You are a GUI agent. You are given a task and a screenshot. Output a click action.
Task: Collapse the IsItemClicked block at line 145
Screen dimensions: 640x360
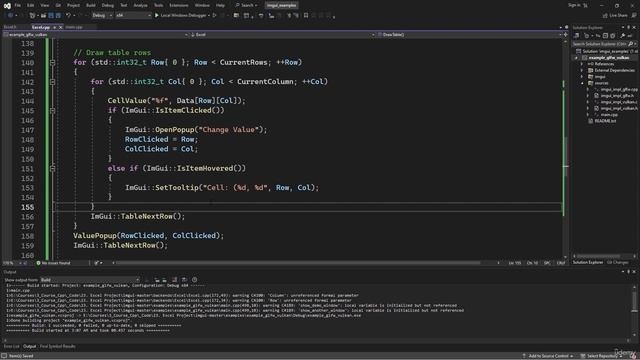[53, 111]
